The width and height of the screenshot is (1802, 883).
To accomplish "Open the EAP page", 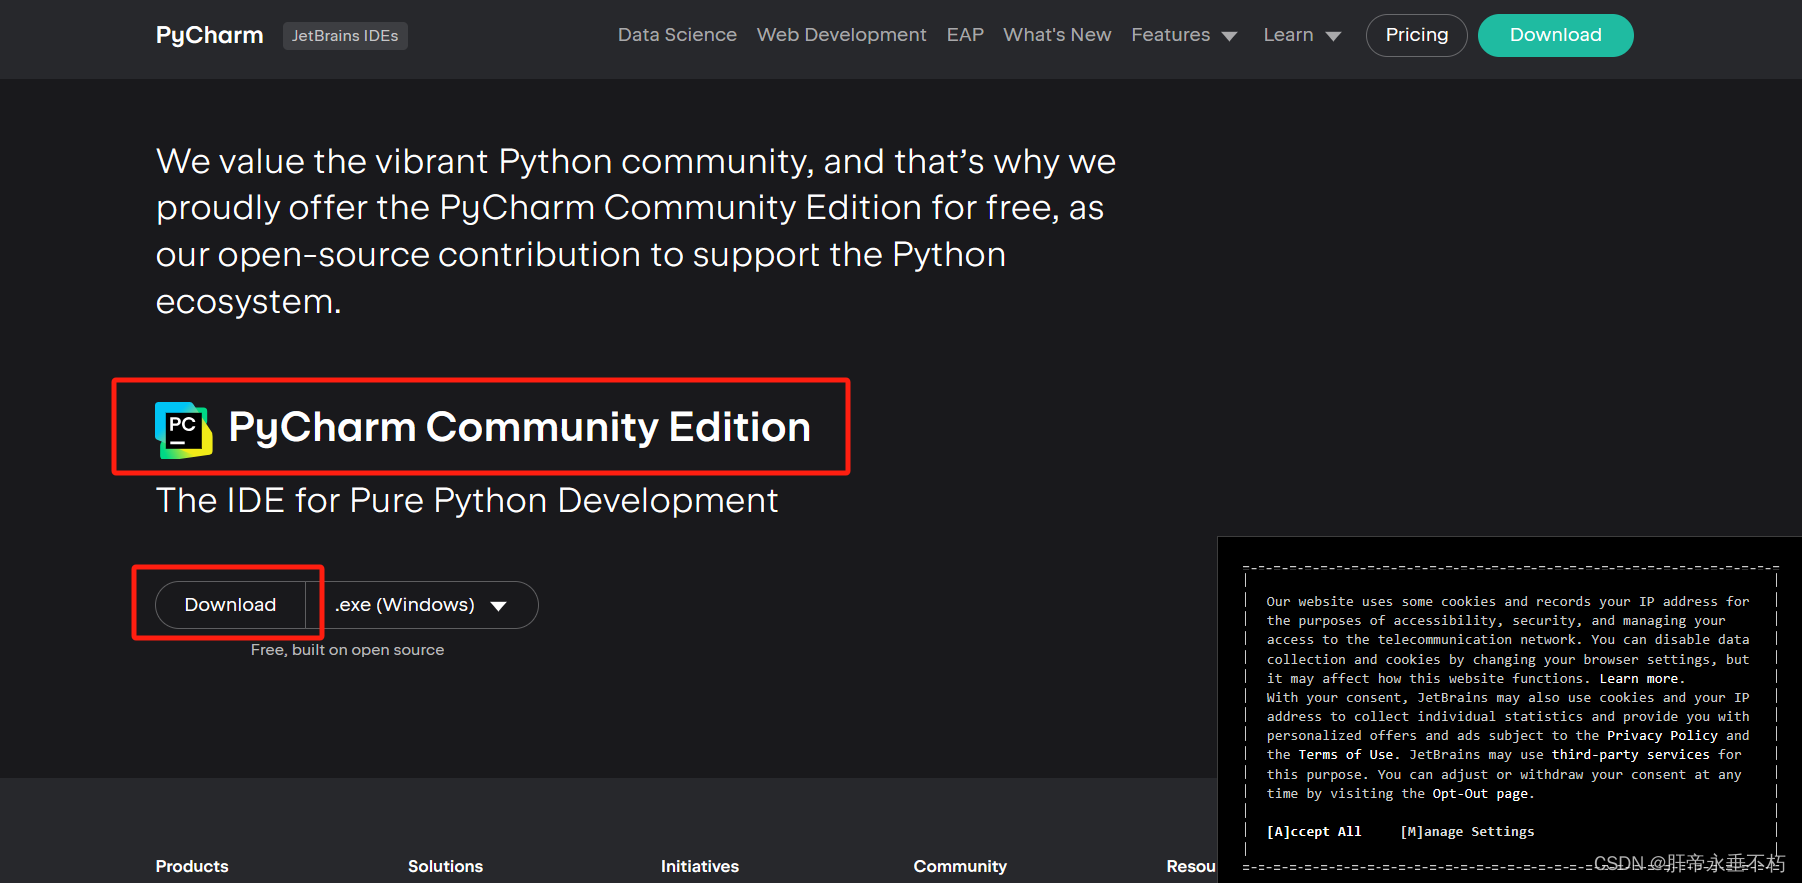I will coord(965,35).
